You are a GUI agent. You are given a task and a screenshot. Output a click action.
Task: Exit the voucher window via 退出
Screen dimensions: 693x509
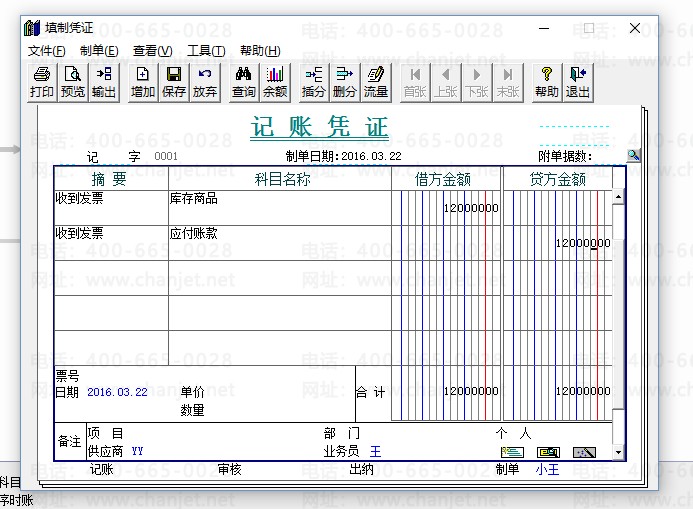(x=578, y=82)
